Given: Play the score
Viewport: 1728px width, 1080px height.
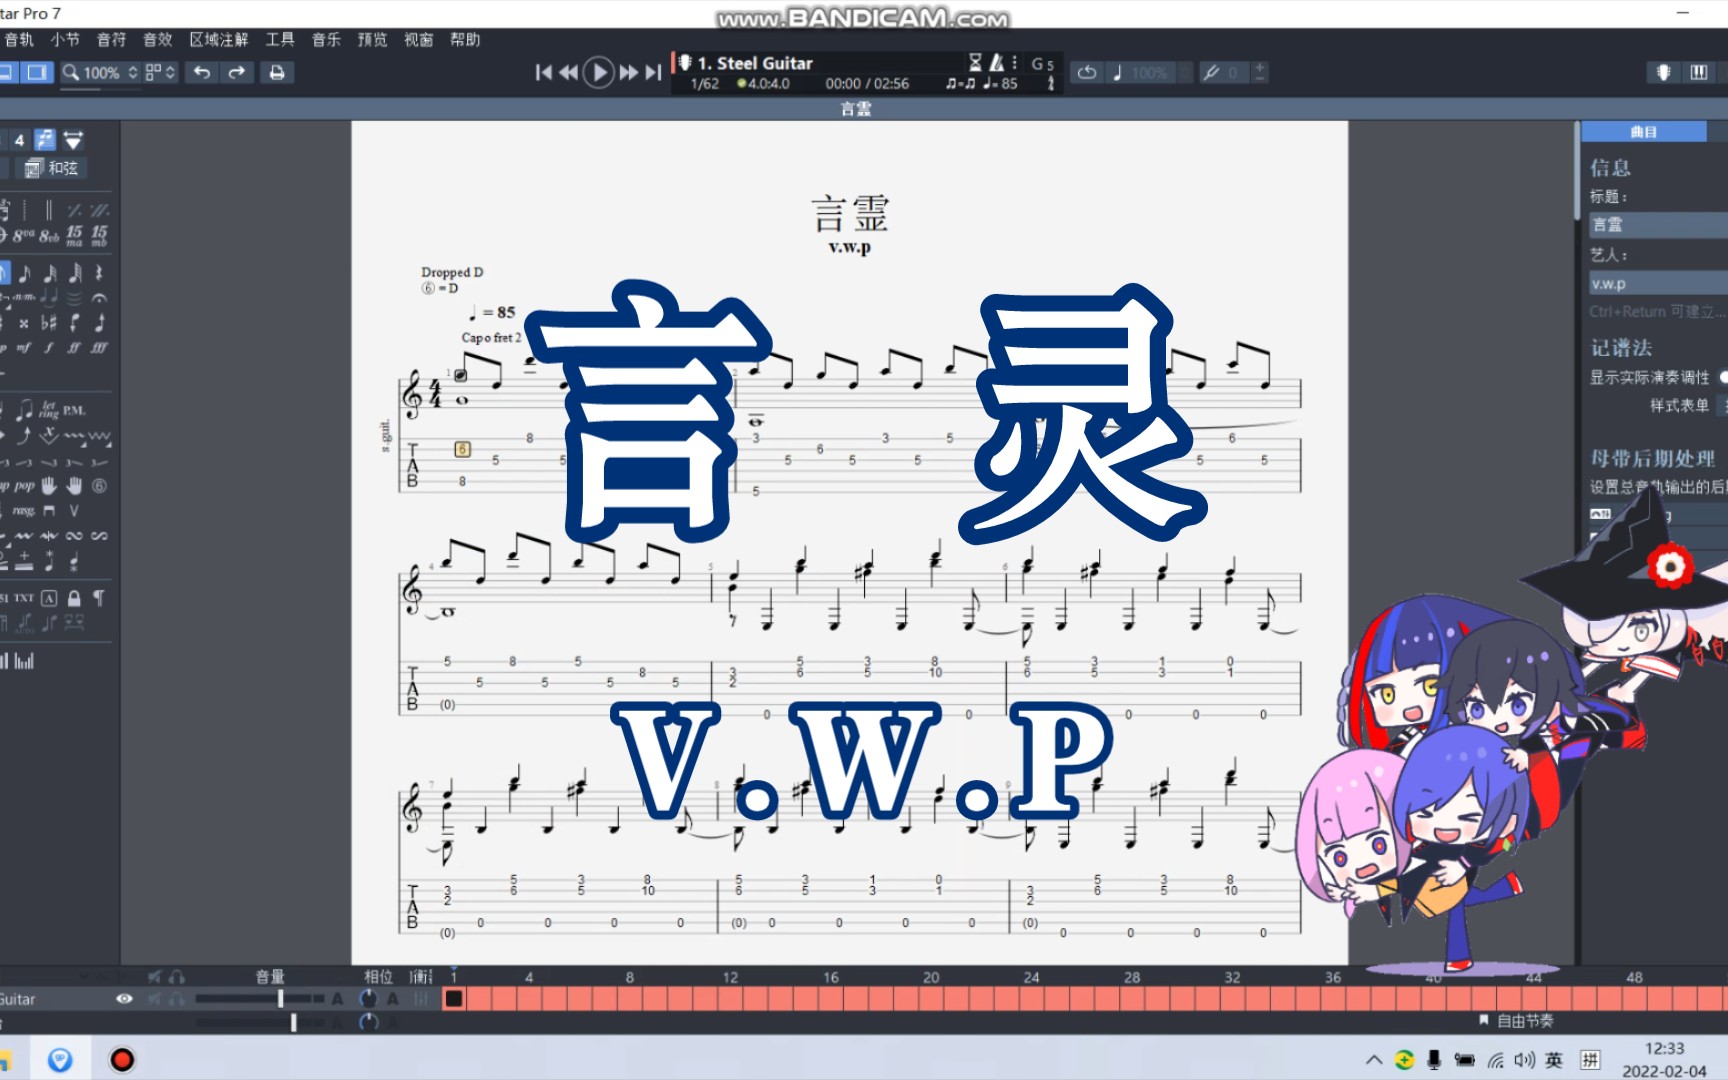Looking at the screenshot, I should [598, 72].
